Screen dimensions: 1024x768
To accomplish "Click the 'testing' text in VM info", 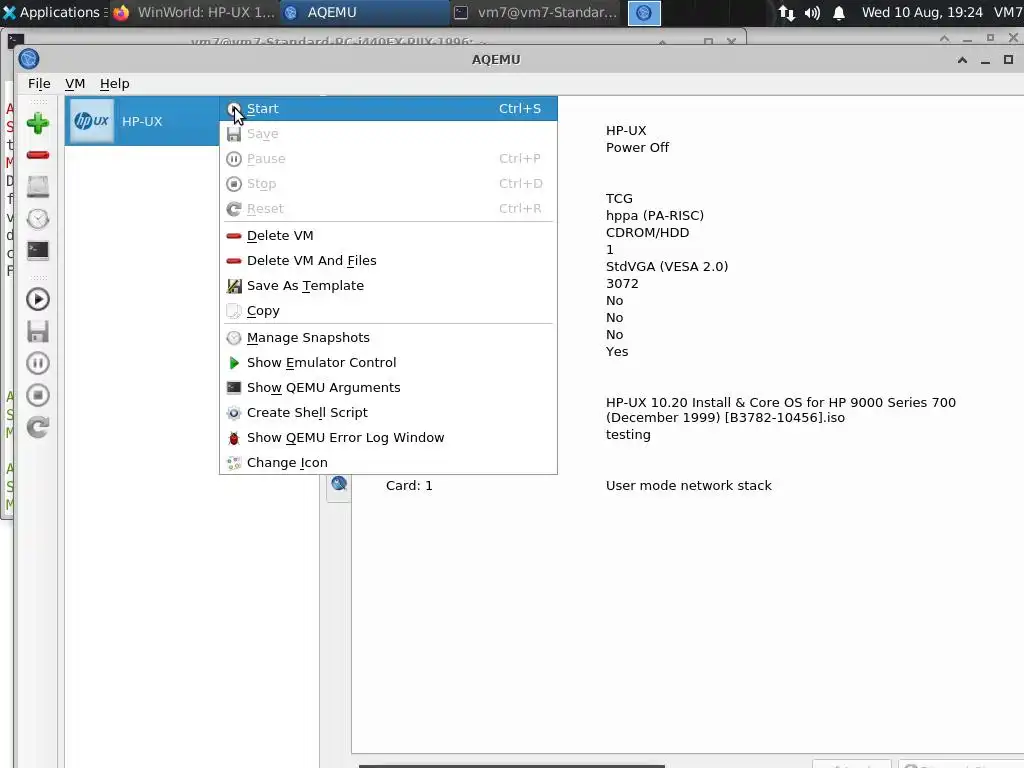I will coord(628,435).
